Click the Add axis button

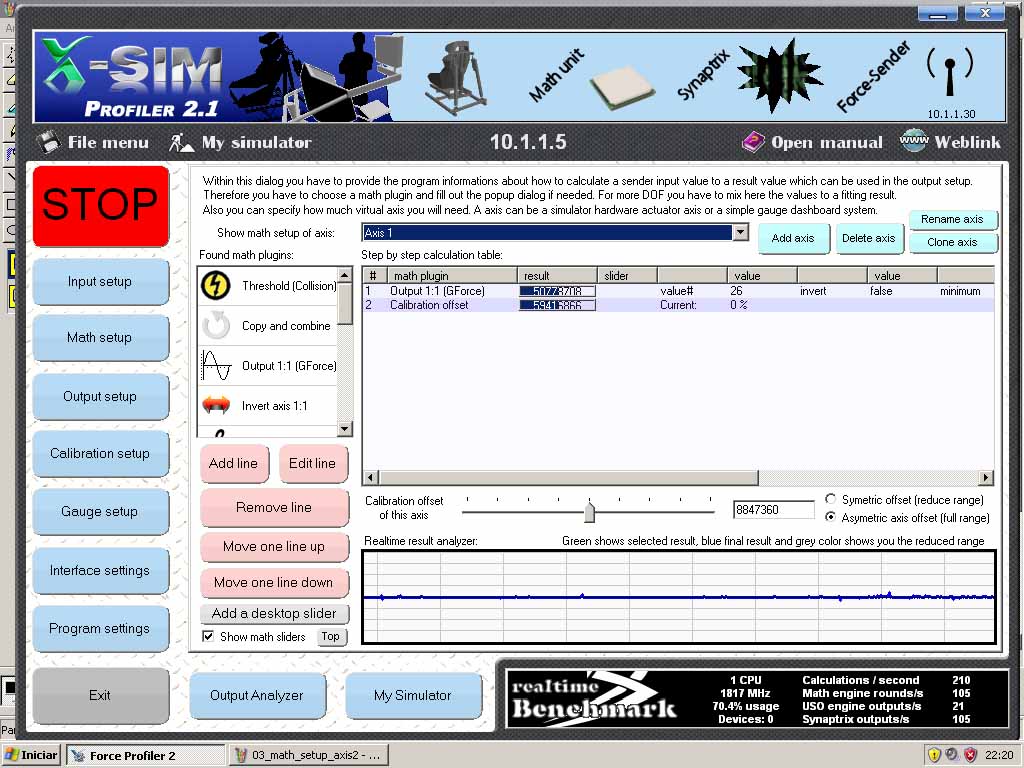(x=793, y=239)
